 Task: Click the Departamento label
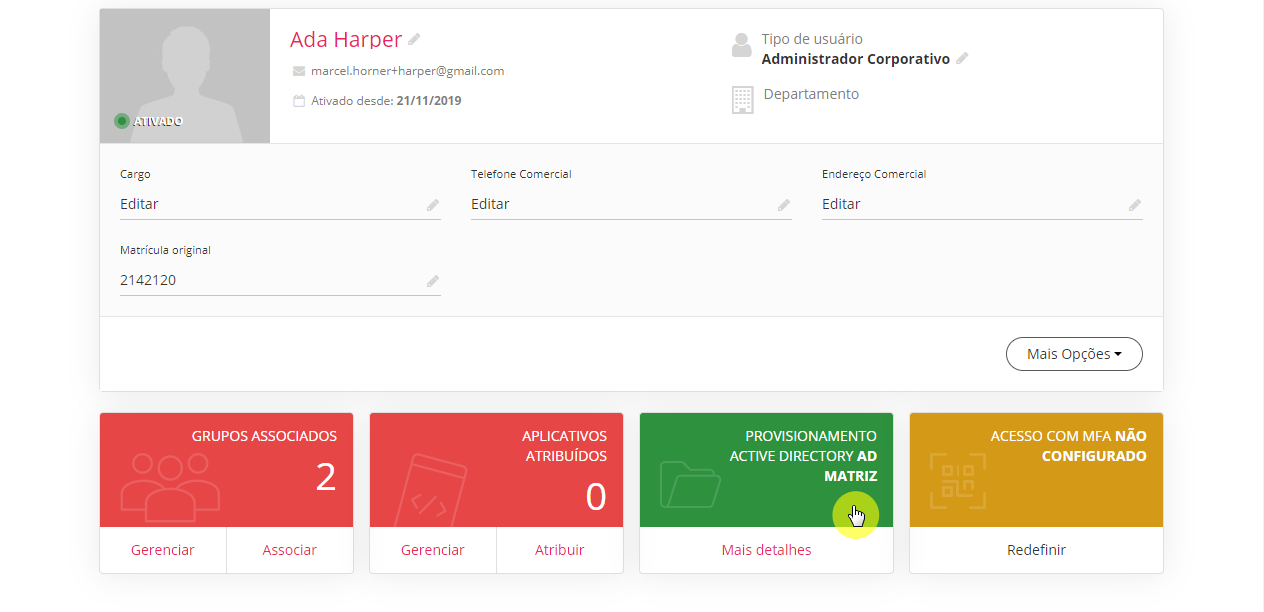(811, 94)
